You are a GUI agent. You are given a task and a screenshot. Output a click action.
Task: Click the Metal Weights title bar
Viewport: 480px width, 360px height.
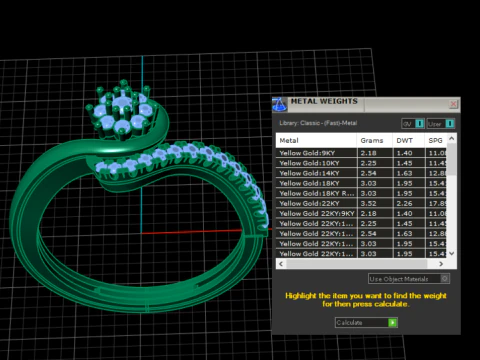pyautogui.click(x=367, y=105)
